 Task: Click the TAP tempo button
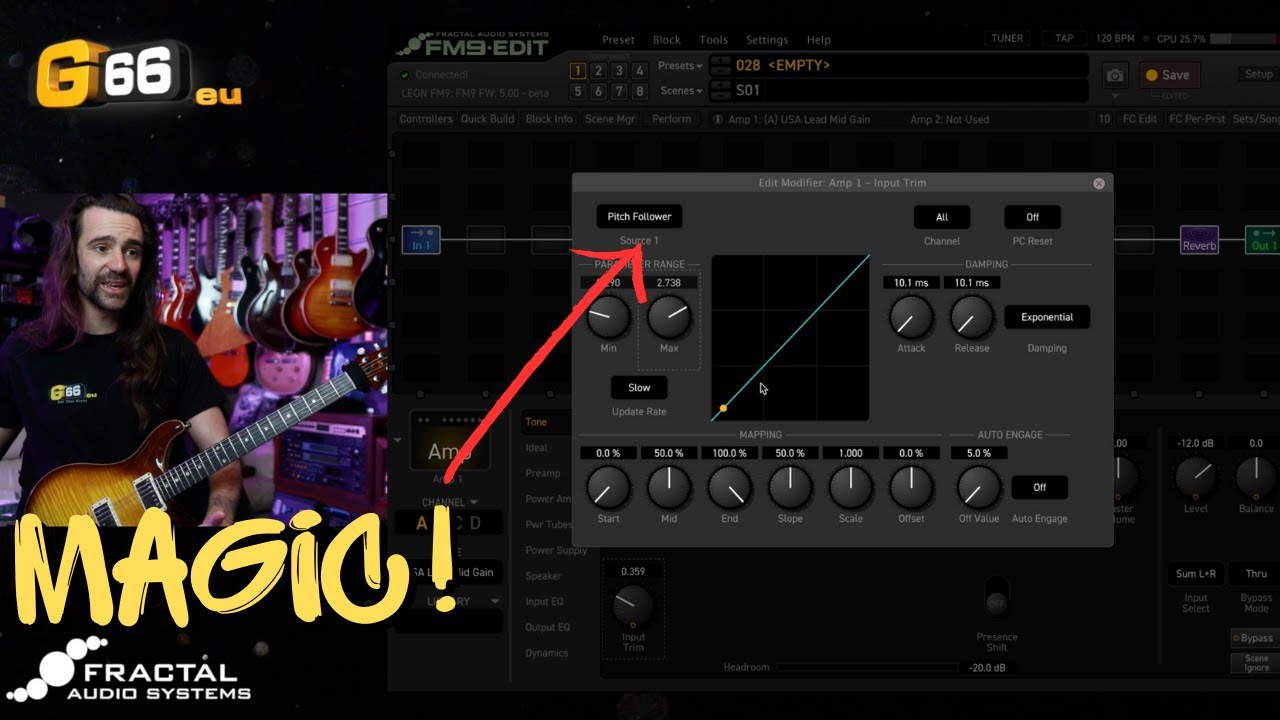coord(1064,39)
